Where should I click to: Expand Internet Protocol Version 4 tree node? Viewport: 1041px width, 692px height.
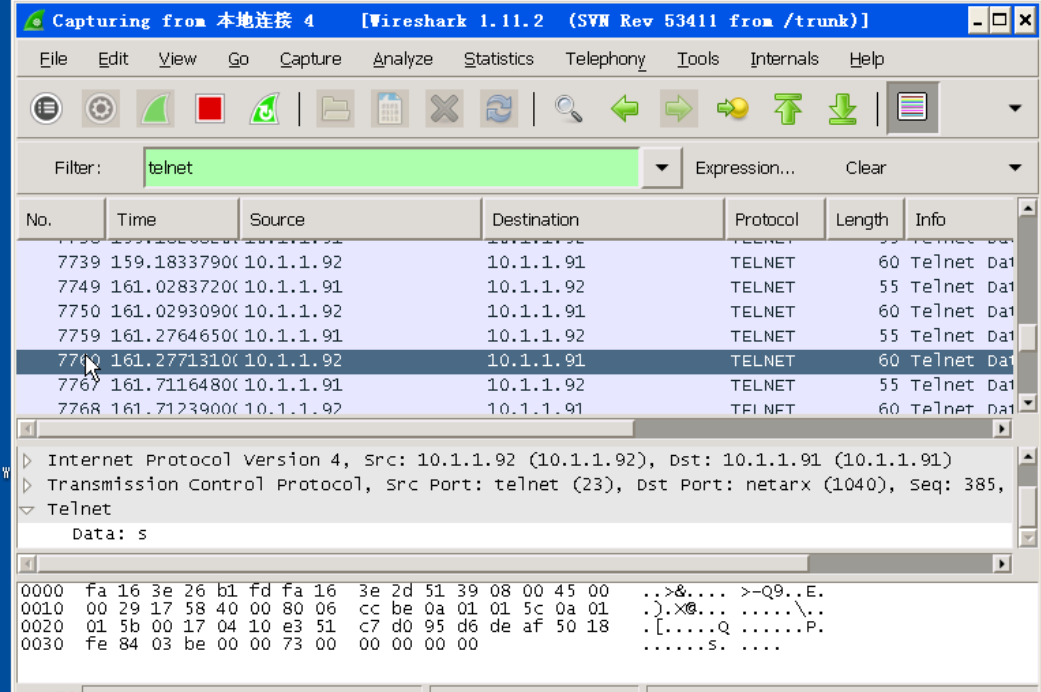coord(27,460)
